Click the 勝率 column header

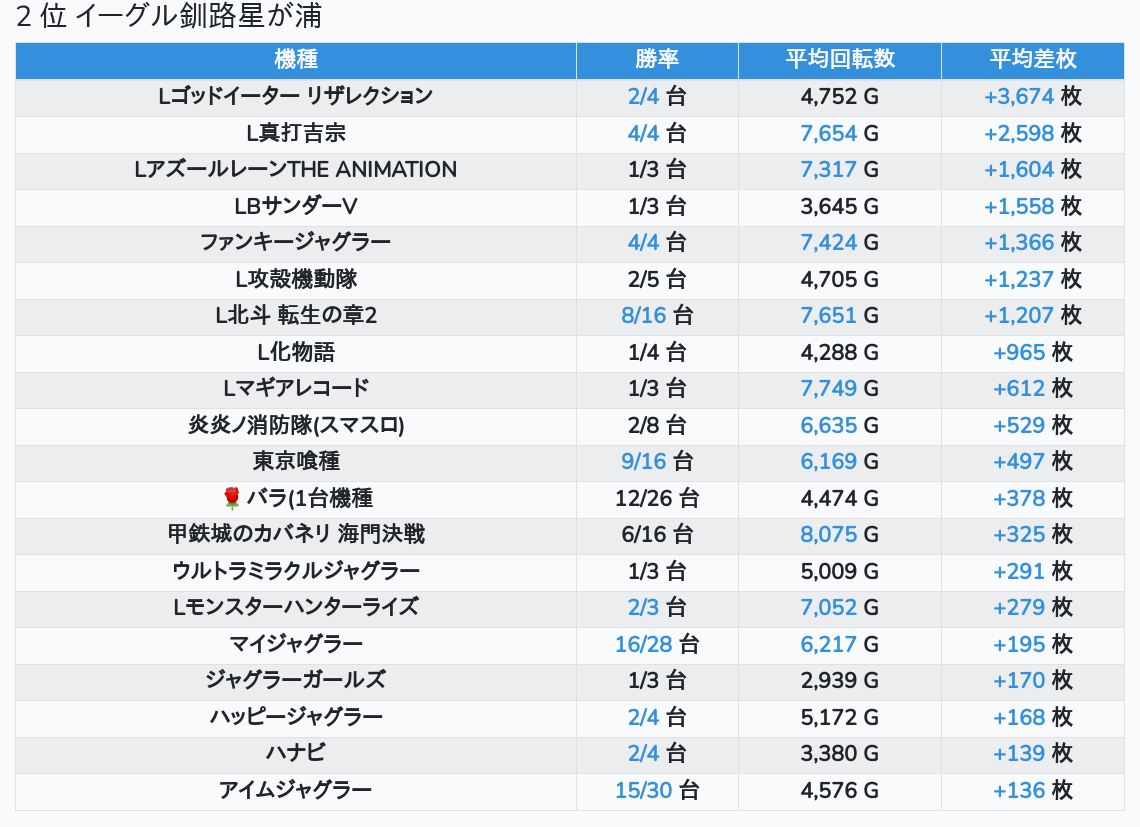pyautogui.click(x=657, y=60)
